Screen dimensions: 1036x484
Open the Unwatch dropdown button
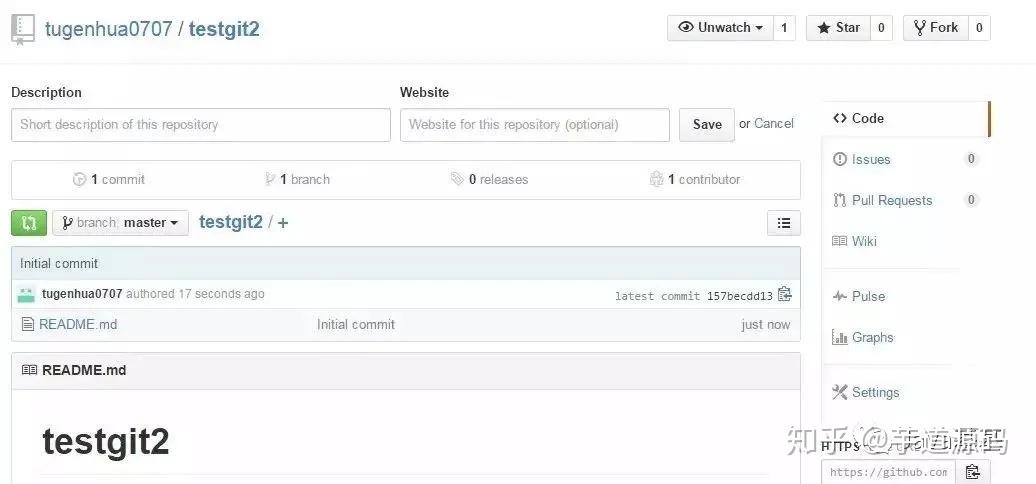click(x=720, y=28)
